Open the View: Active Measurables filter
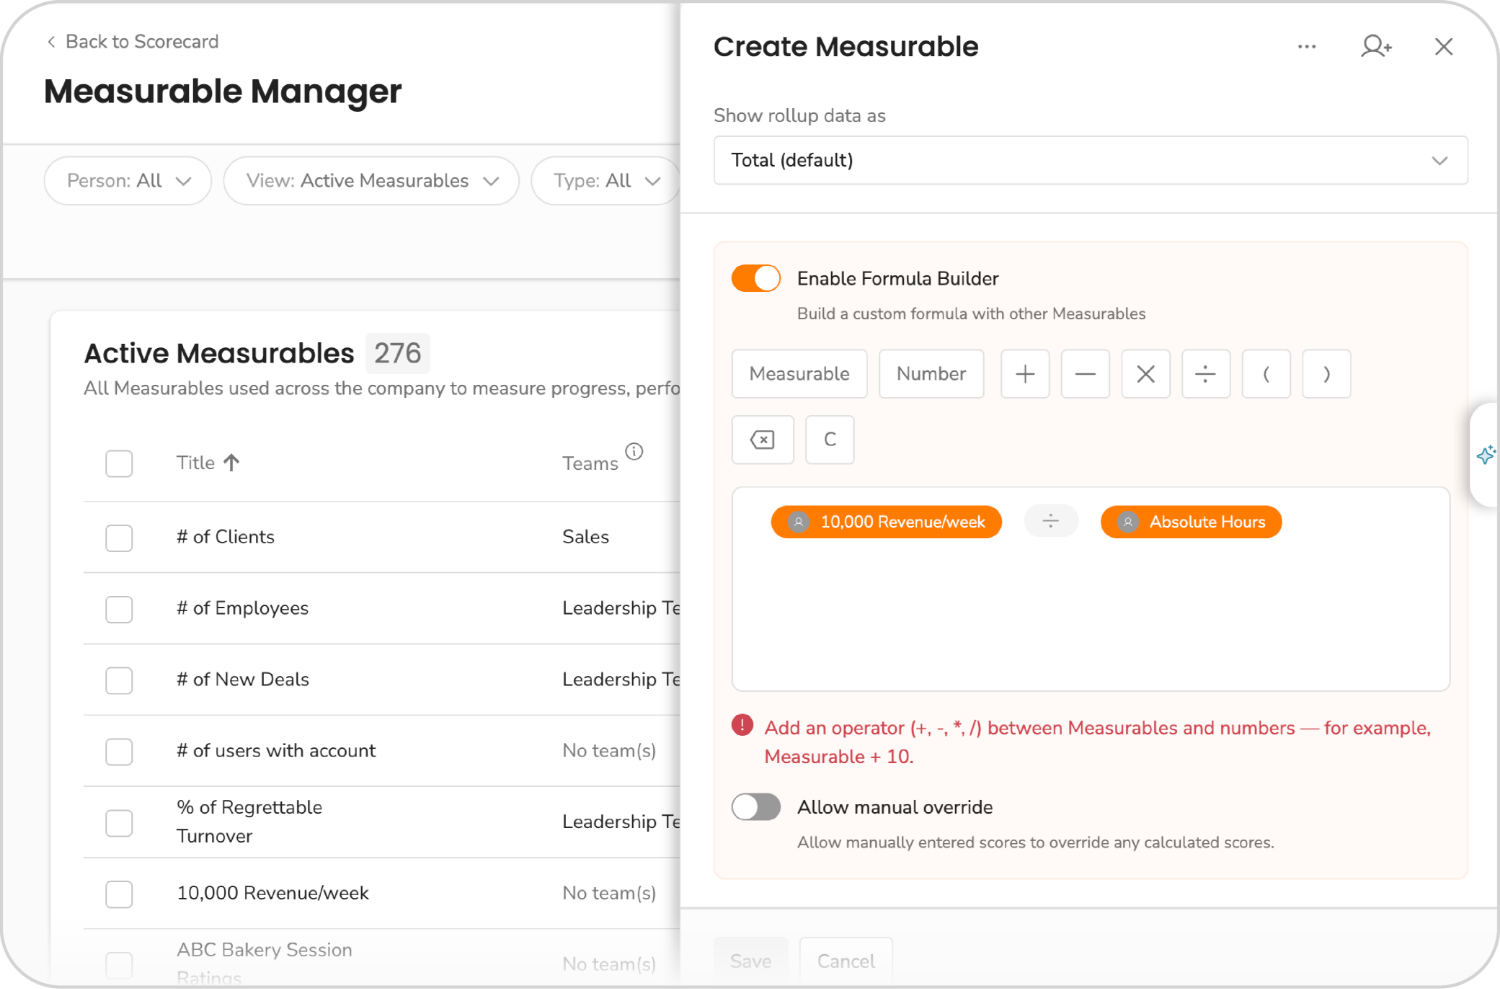Image resolution: width=1500 pixels, height=989 pixels. (x=371, y=181)
